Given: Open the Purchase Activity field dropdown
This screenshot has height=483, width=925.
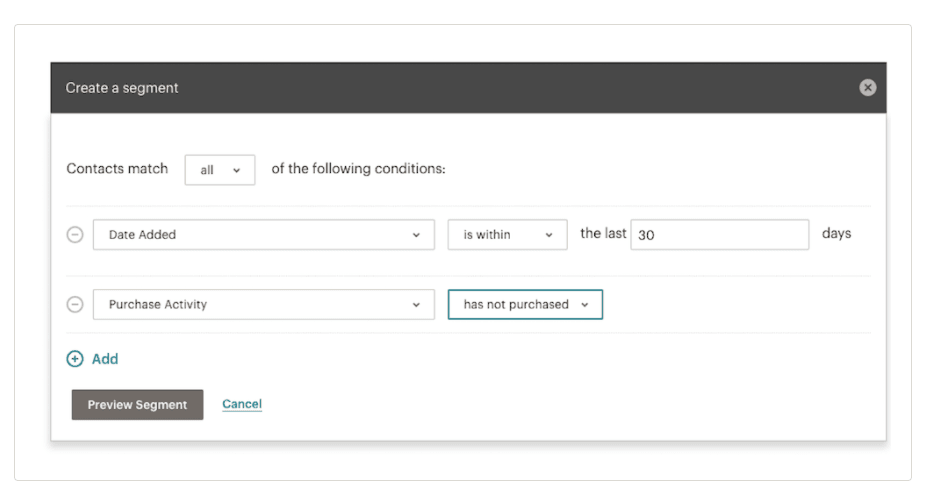Looking at the screenshot, I should point(264,304).
